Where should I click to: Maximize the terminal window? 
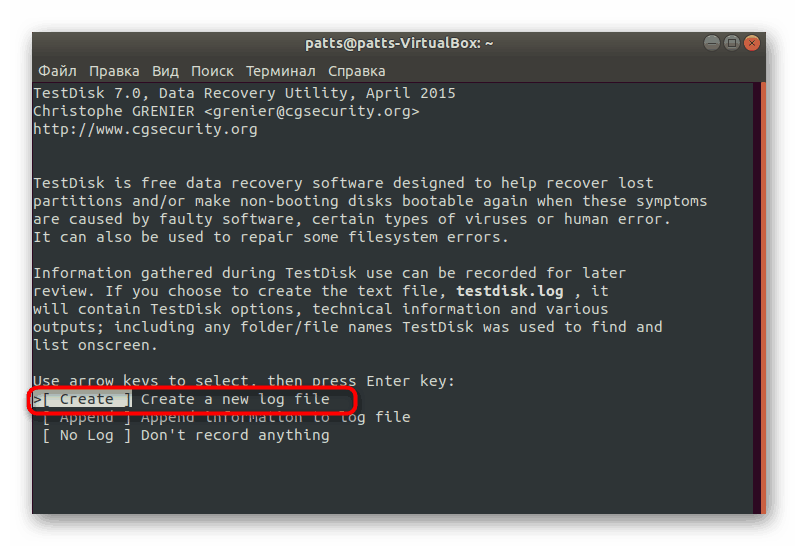point(730,44)
